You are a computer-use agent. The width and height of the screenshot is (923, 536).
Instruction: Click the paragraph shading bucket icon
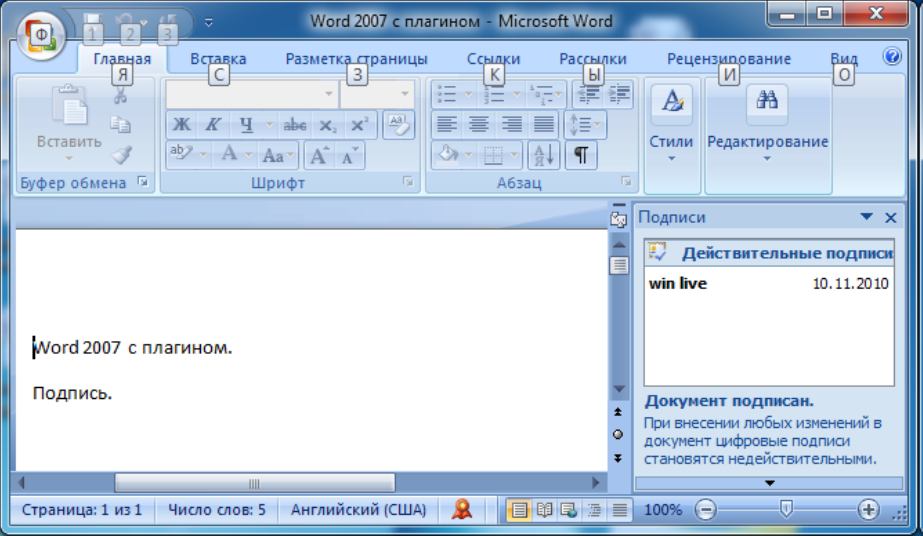(x=448, y=155)
